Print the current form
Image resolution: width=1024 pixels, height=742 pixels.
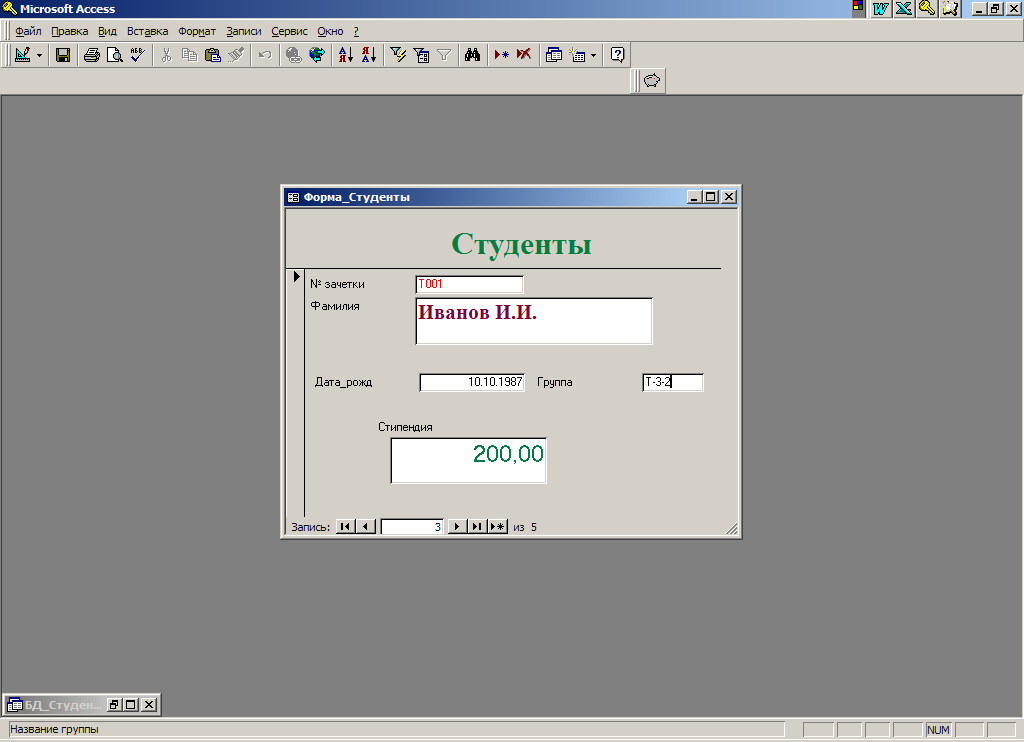[91, 55]
